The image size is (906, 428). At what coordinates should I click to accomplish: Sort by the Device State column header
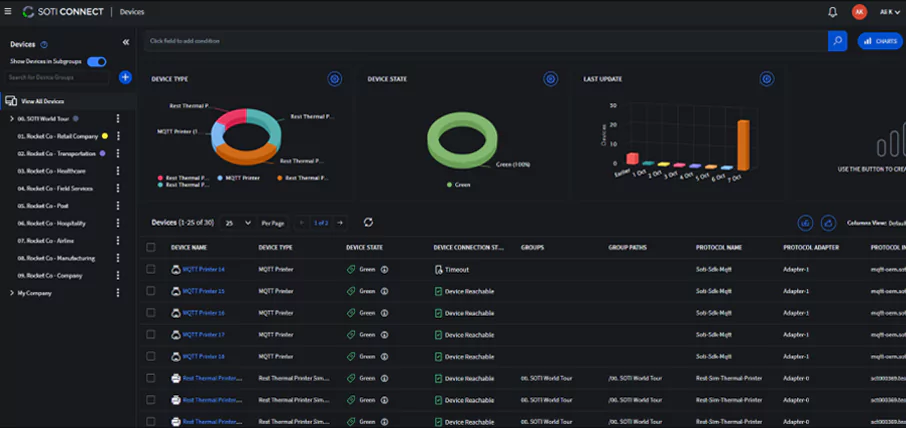coord(364,247)
